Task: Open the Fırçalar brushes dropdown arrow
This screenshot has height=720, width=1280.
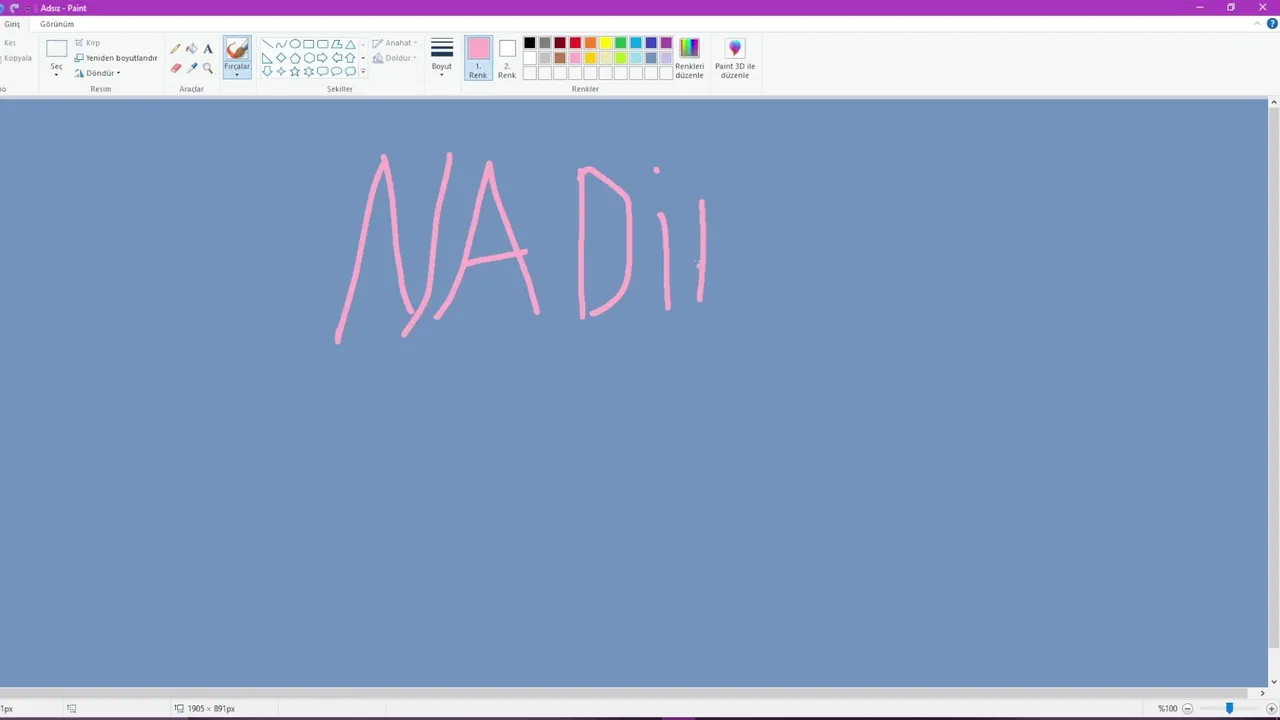Action: tap(237, 74)
